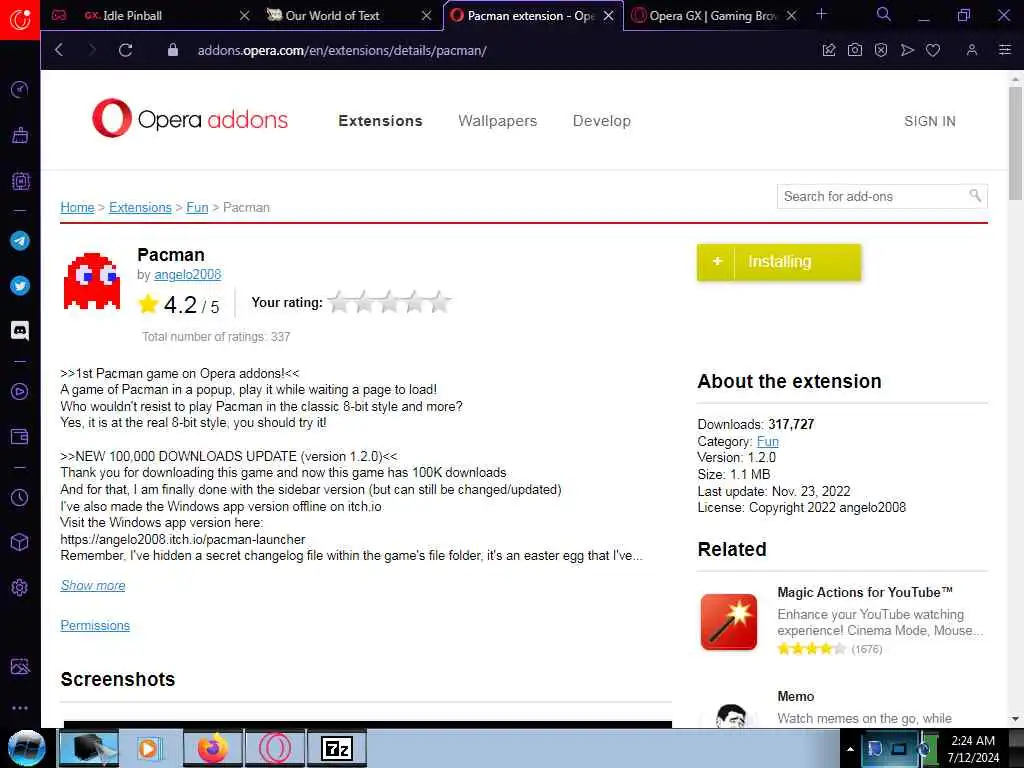1024x768 pixels.
Task: Close the Idle Pinball tab
Action: point(244,16)
